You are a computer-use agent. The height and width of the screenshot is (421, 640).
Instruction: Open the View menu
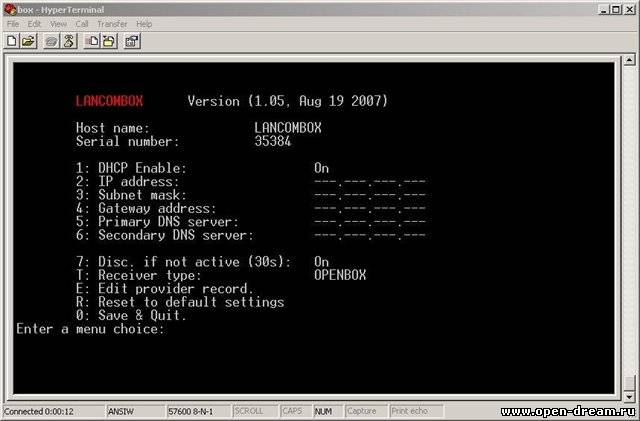(x=58, y=24)
